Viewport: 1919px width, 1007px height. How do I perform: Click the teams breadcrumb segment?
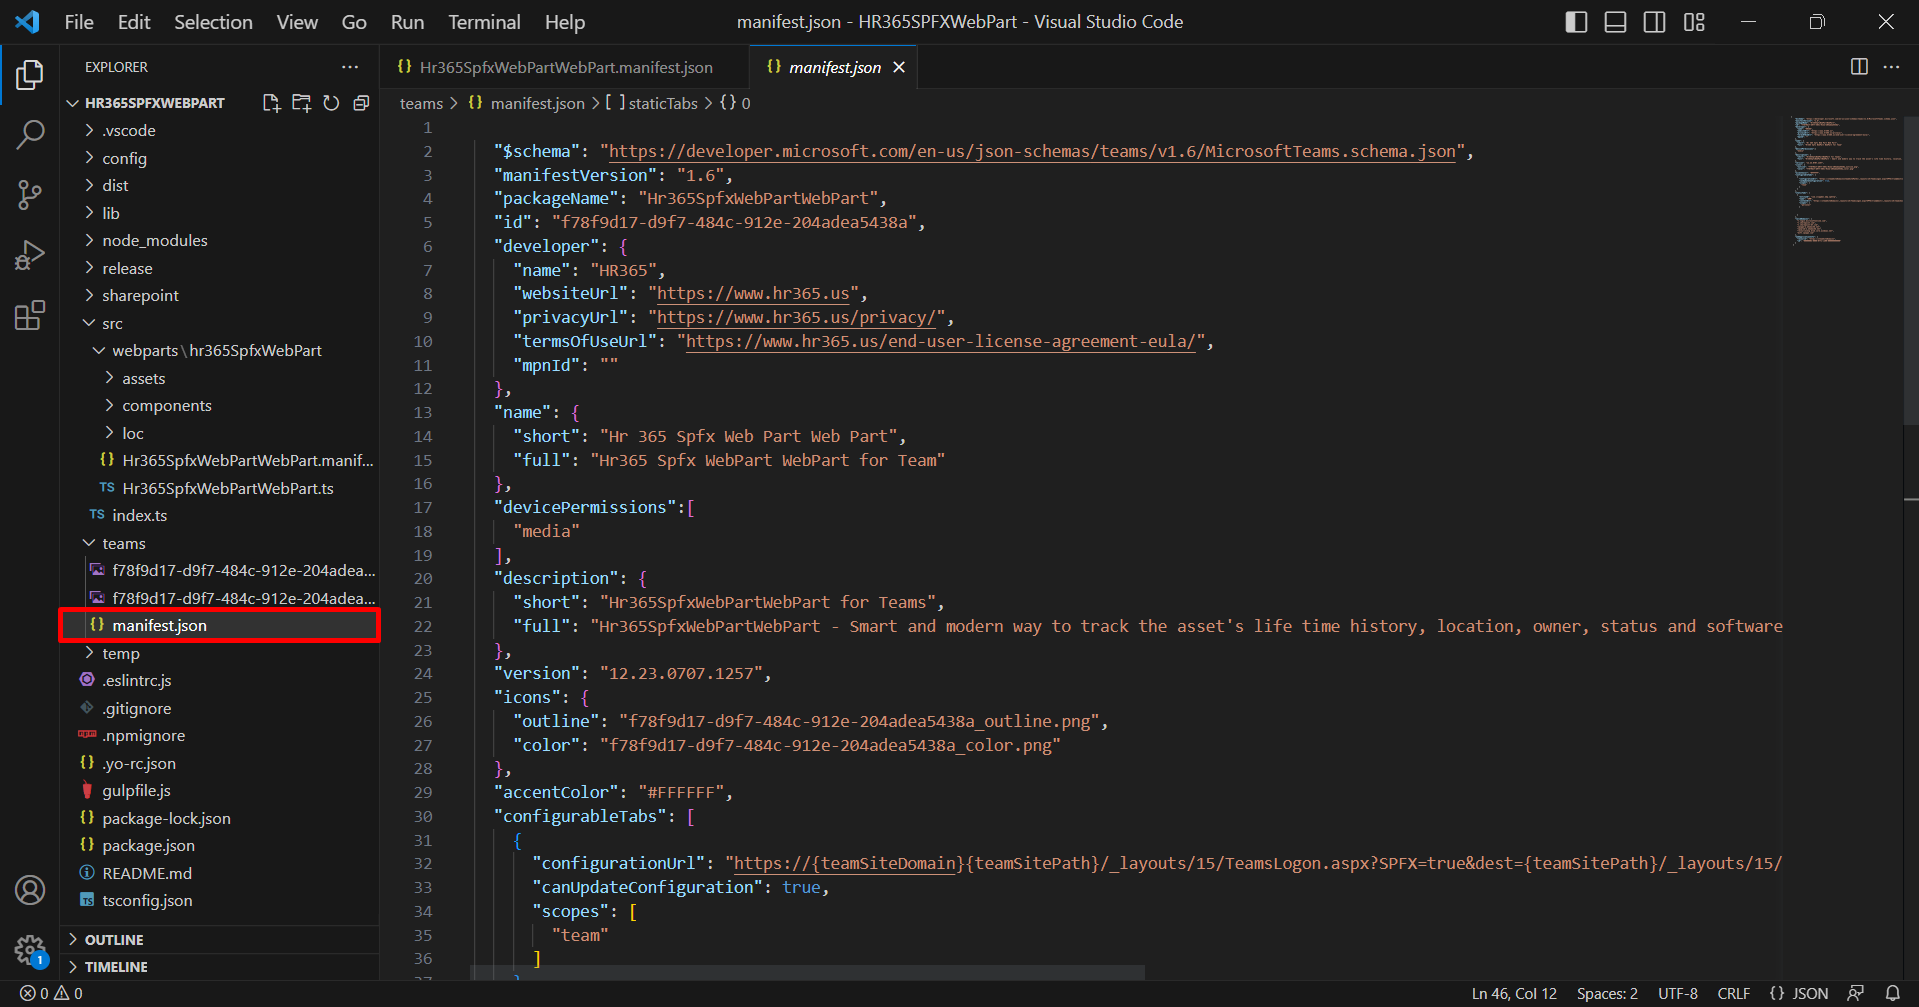pyautogui.click(x=421, y=103)
